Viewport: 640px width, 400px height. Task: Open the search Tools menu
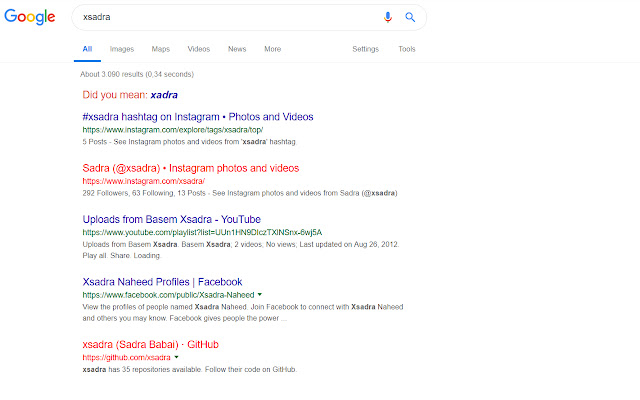pyautogui.click(x=407, y=48)
